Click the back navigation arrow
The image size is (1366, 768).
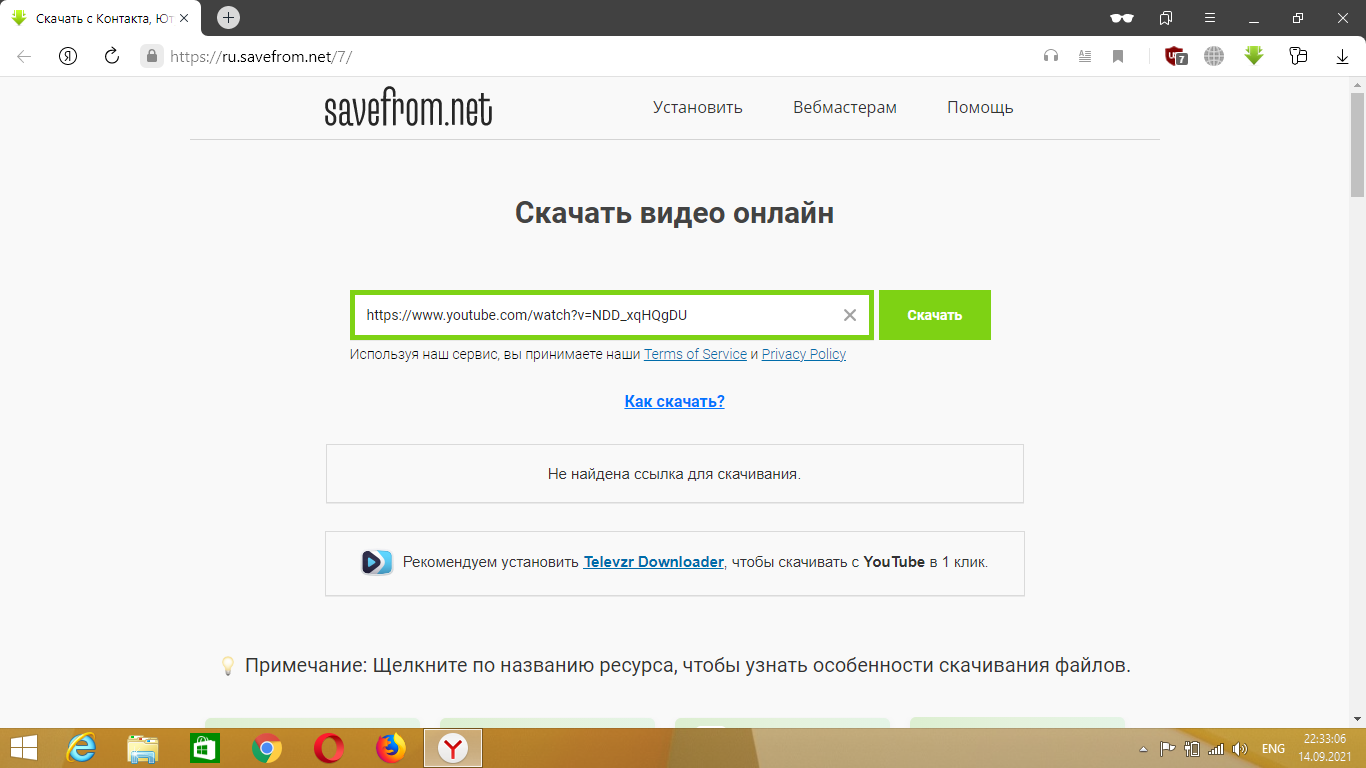pyautogui.click(x=24, y=56)
